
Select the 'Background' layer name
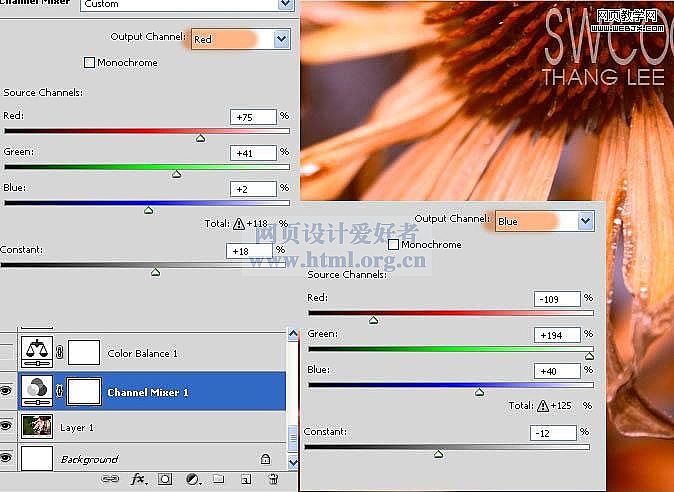pyautogui.click(x=89, y=459)
